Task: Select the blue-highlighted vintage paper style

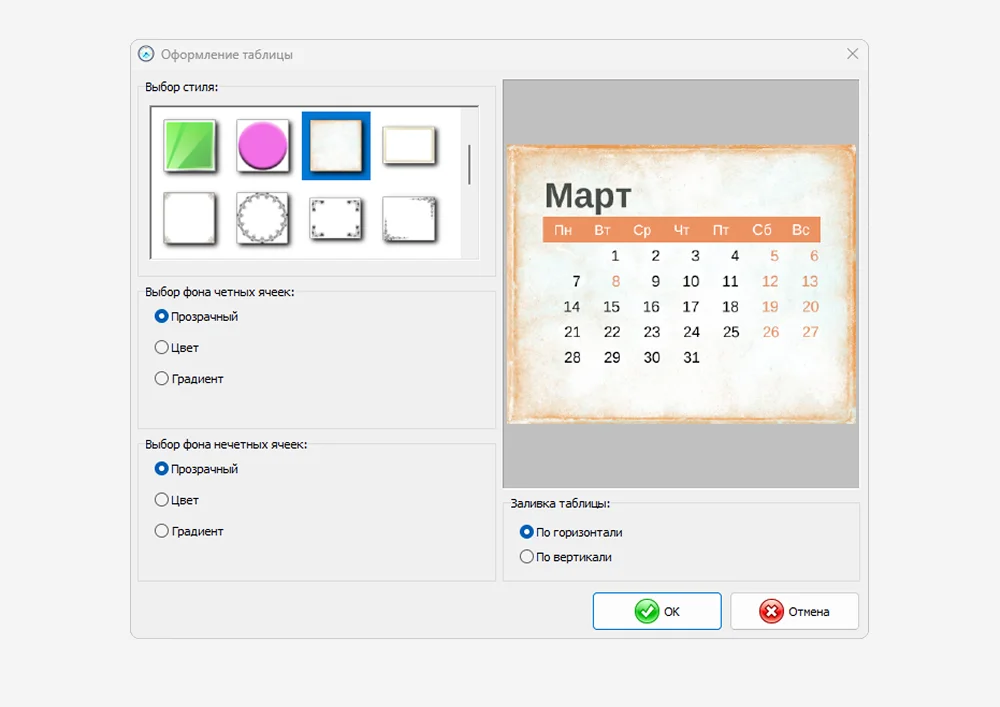Action: tap(336, 146)
